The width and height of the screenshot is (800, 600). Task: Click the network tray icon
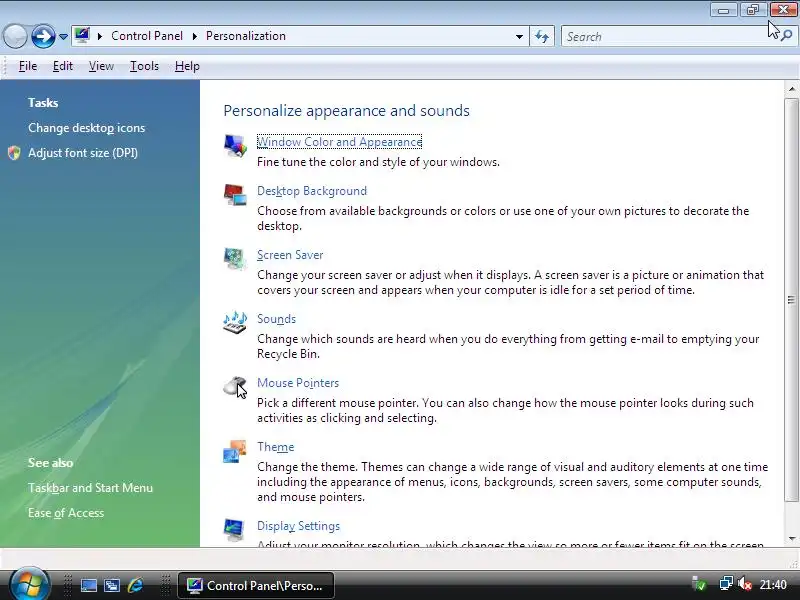click(726, 584)
